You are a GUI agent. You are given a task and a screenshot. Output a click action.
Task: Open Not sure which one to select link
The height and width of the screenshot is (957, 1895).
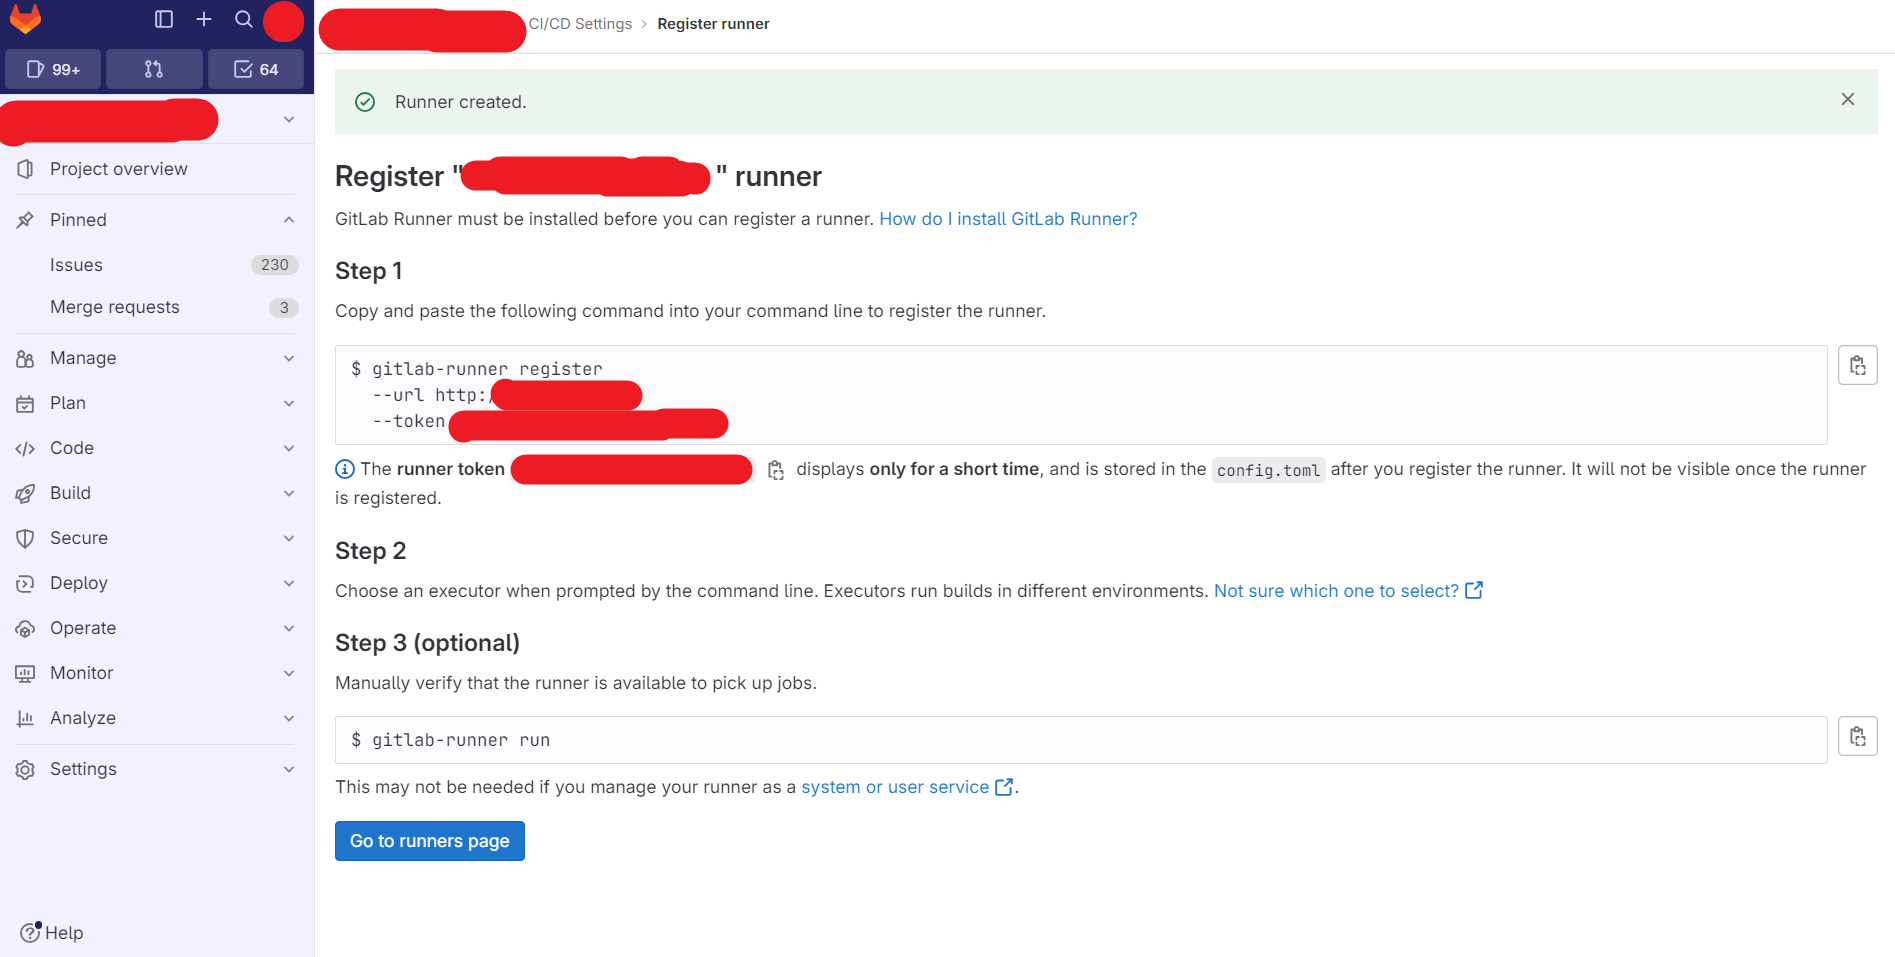(x=1348, y=591)
